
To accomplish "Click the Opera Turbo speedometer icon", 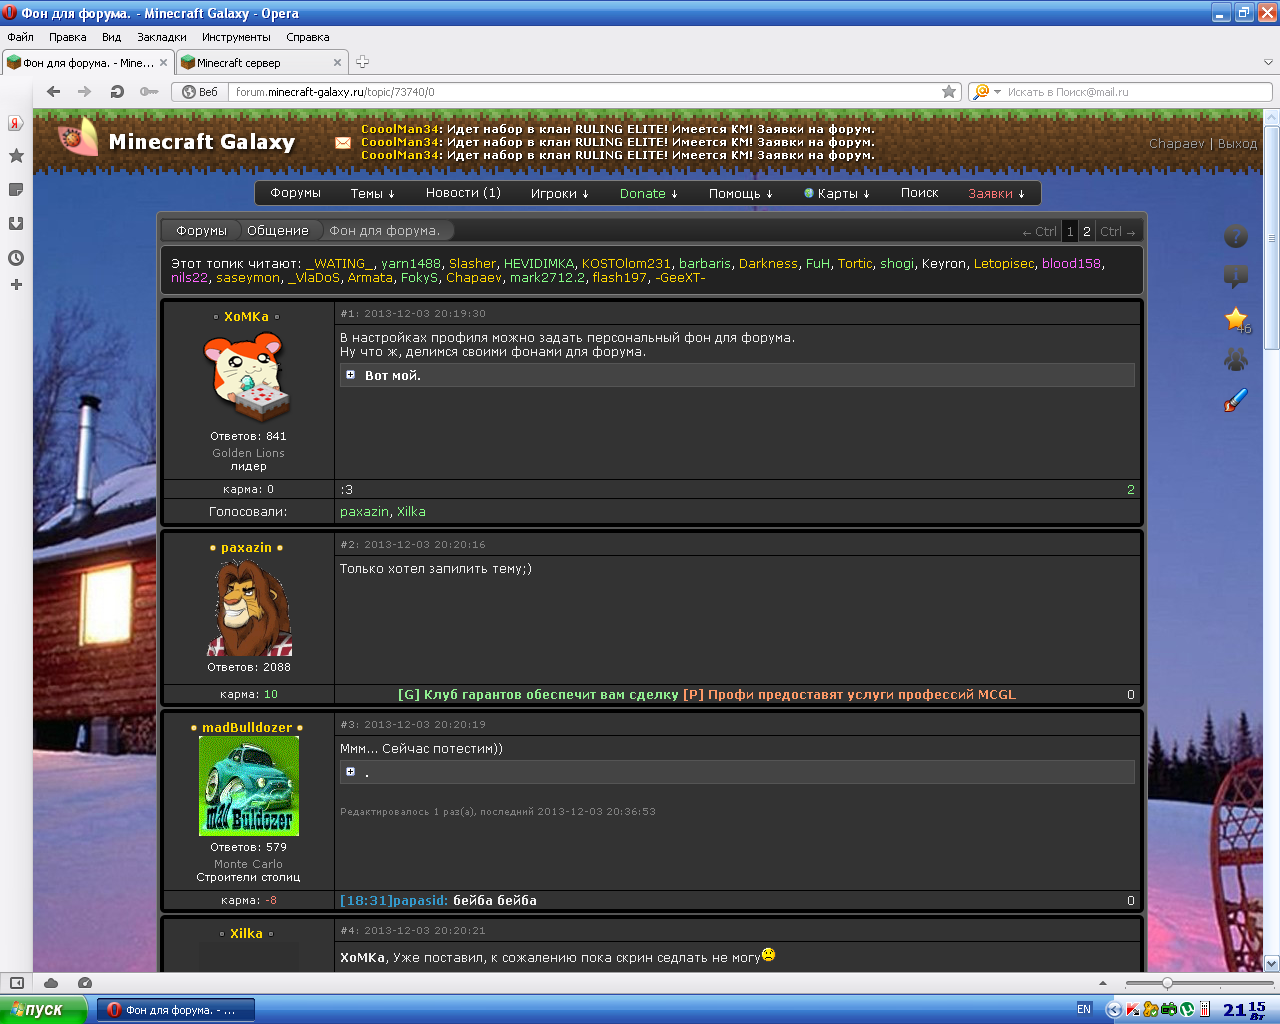I will coord(85,983).
